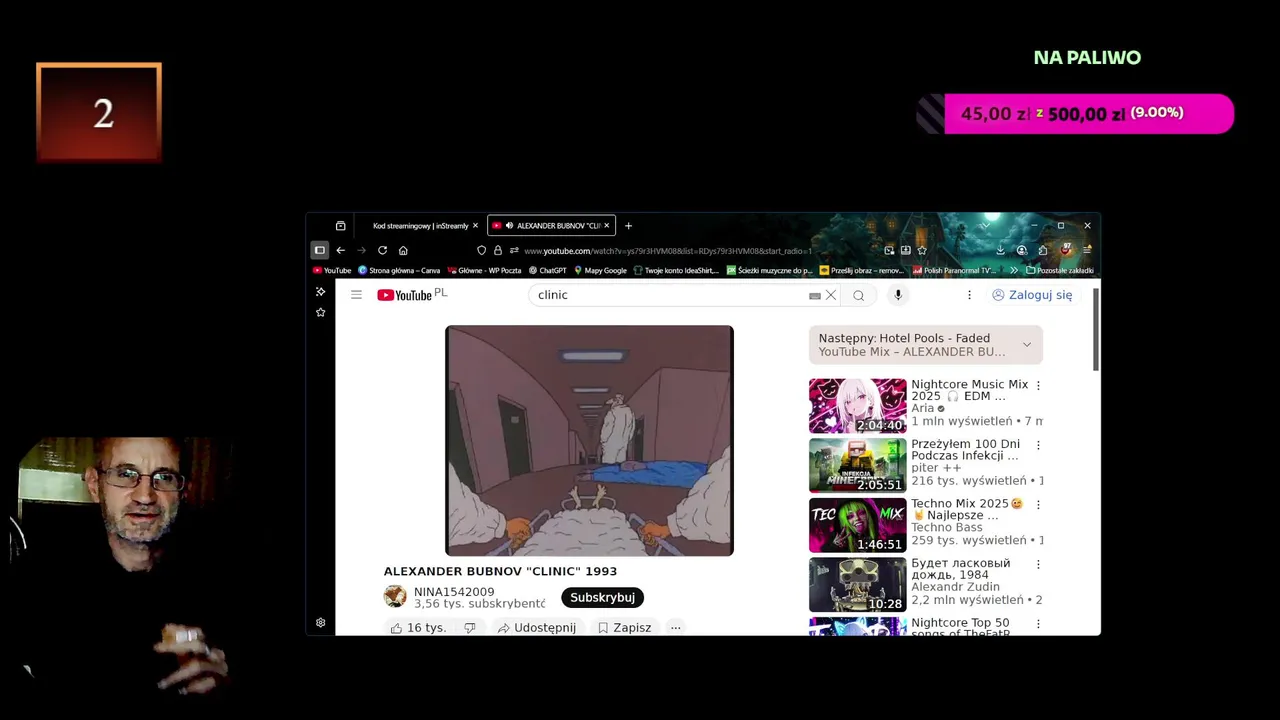This screenshot has width=1280, height=720.
Task: Toggle the browser sidebar button
Action: point(320,250)
